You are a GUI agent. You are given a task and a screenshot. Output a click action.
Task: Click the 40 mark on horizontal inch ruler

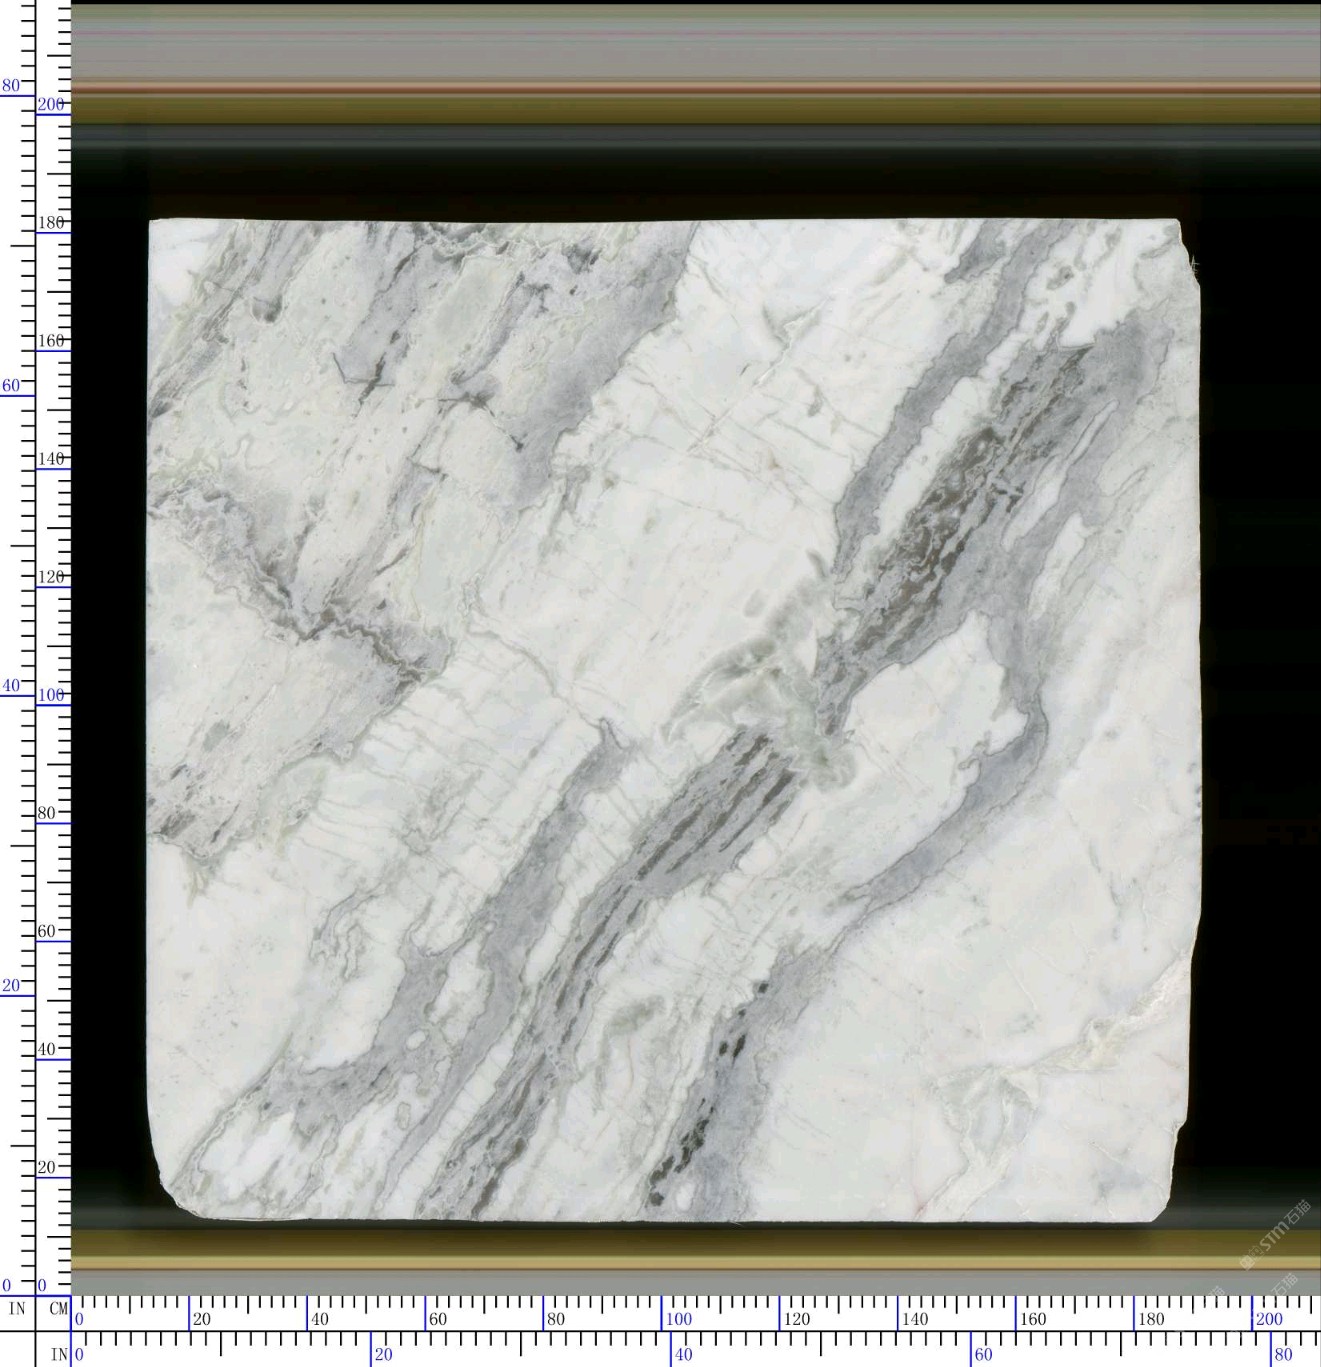point(682,1355)
